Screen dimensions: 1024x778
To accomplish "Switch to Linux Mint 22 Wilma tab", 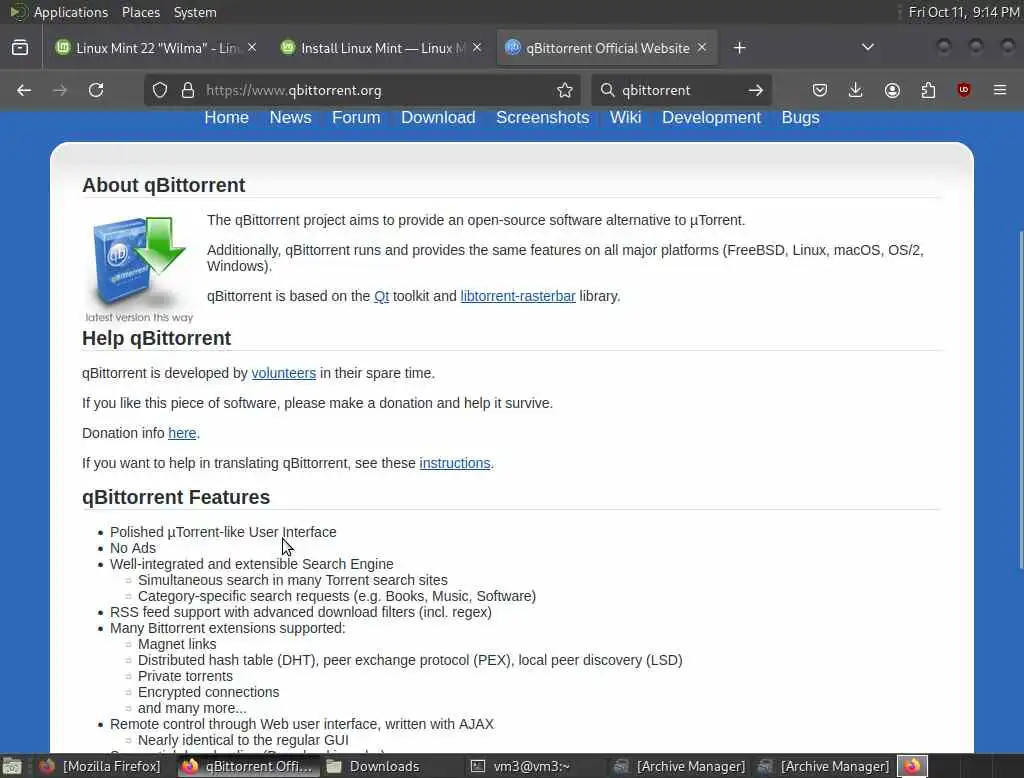I will pyautogui.click(x=155, y=48).
